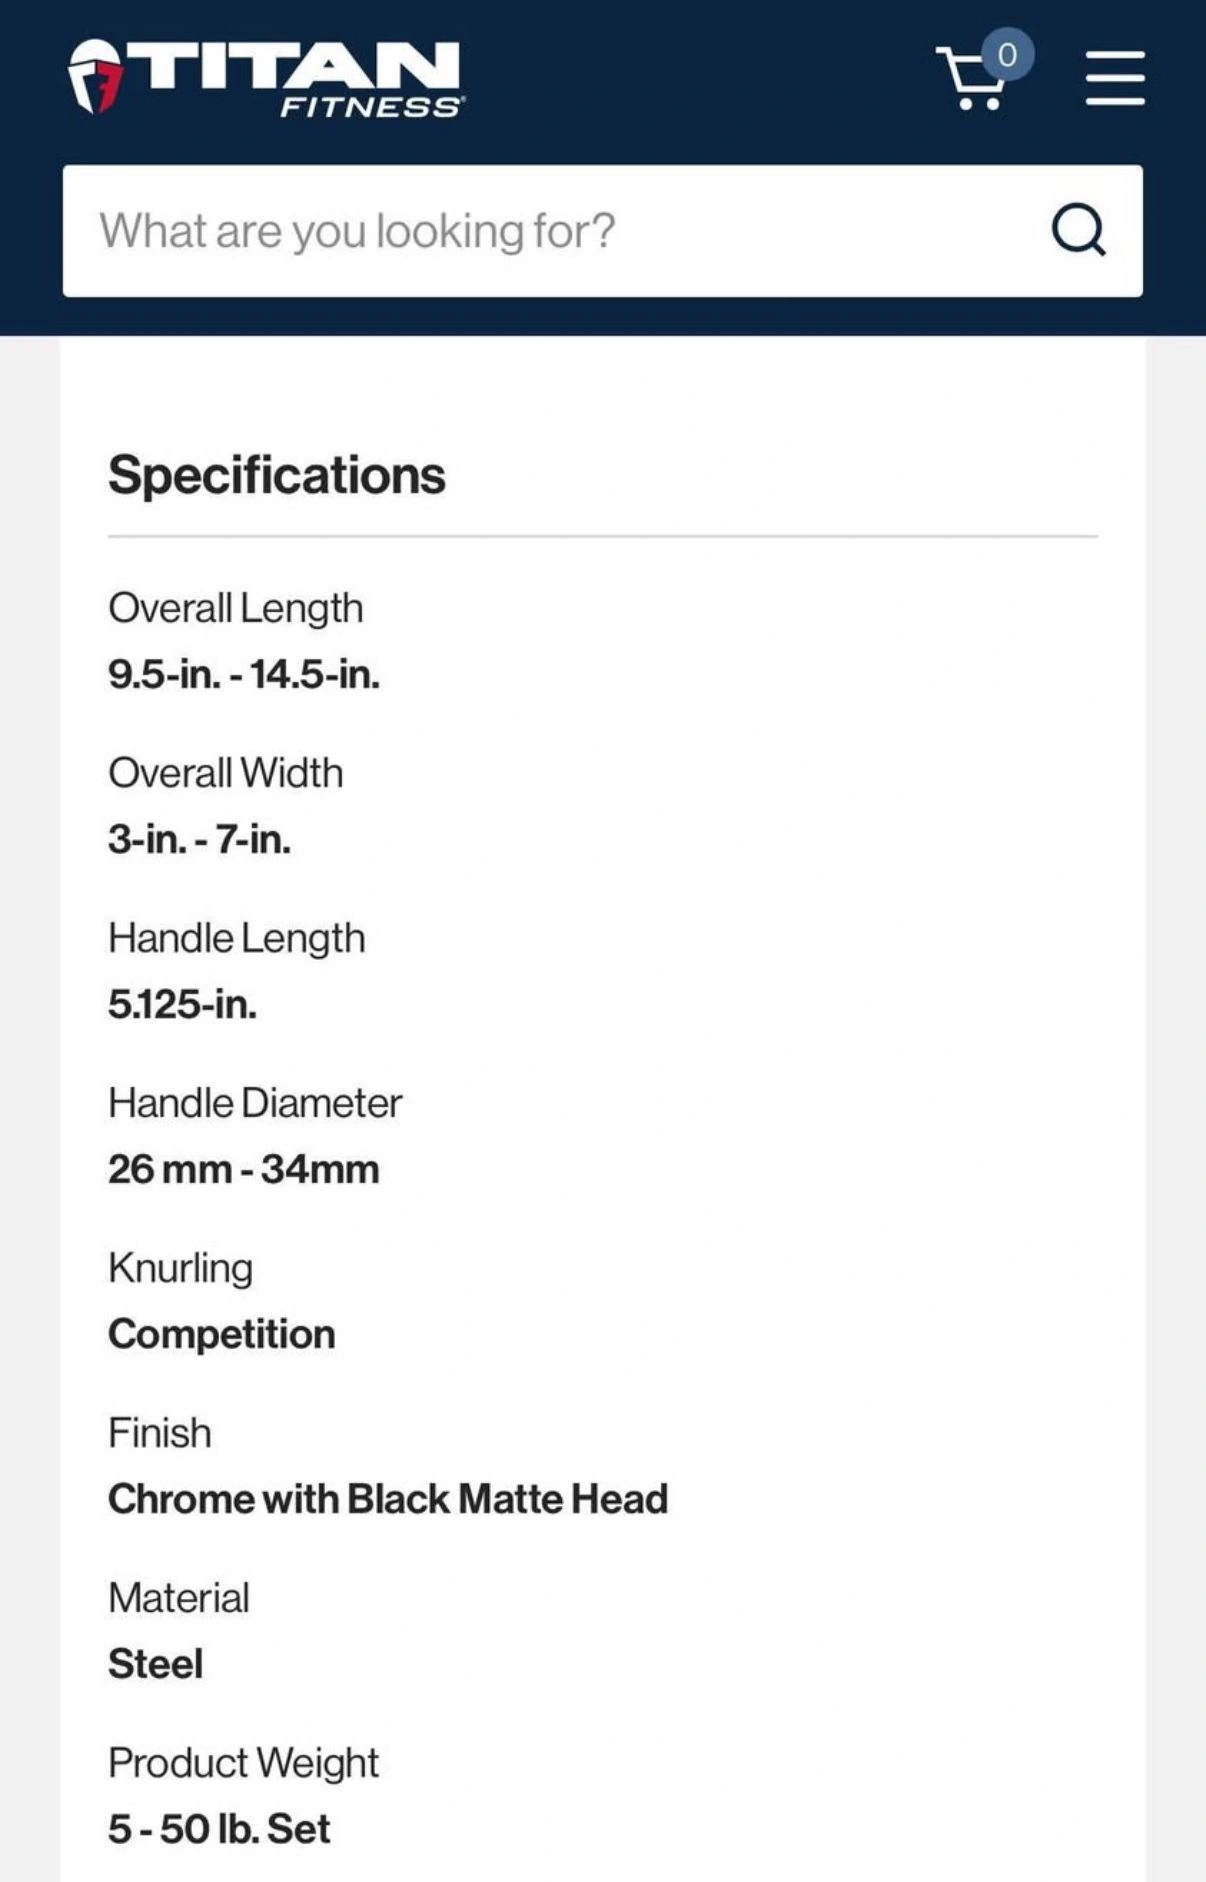
Task: Select the Overall Width label
Action: (x=226, y=773)
